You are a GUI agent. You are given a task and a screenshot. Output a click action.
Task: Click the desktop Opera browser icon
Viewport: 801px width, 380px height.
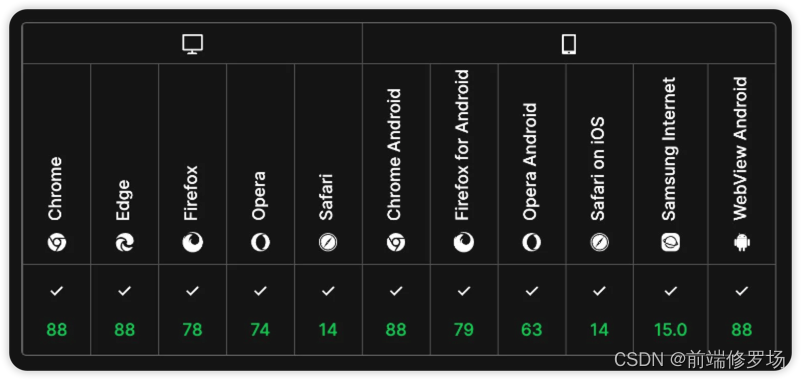point(261,242)
